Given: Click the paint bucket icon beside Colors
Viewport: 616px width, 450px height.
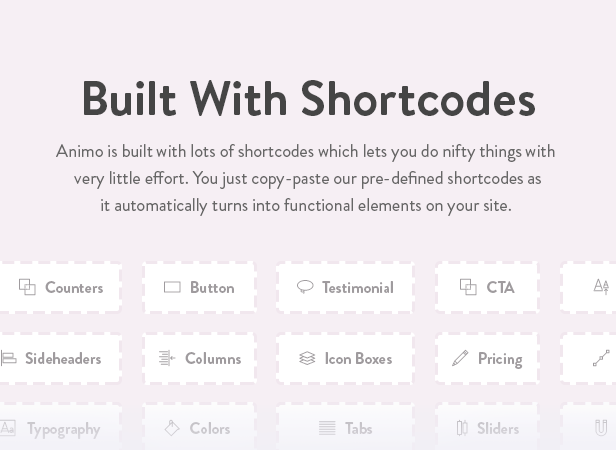Looking at the screenshot, I should click(172, 428).
